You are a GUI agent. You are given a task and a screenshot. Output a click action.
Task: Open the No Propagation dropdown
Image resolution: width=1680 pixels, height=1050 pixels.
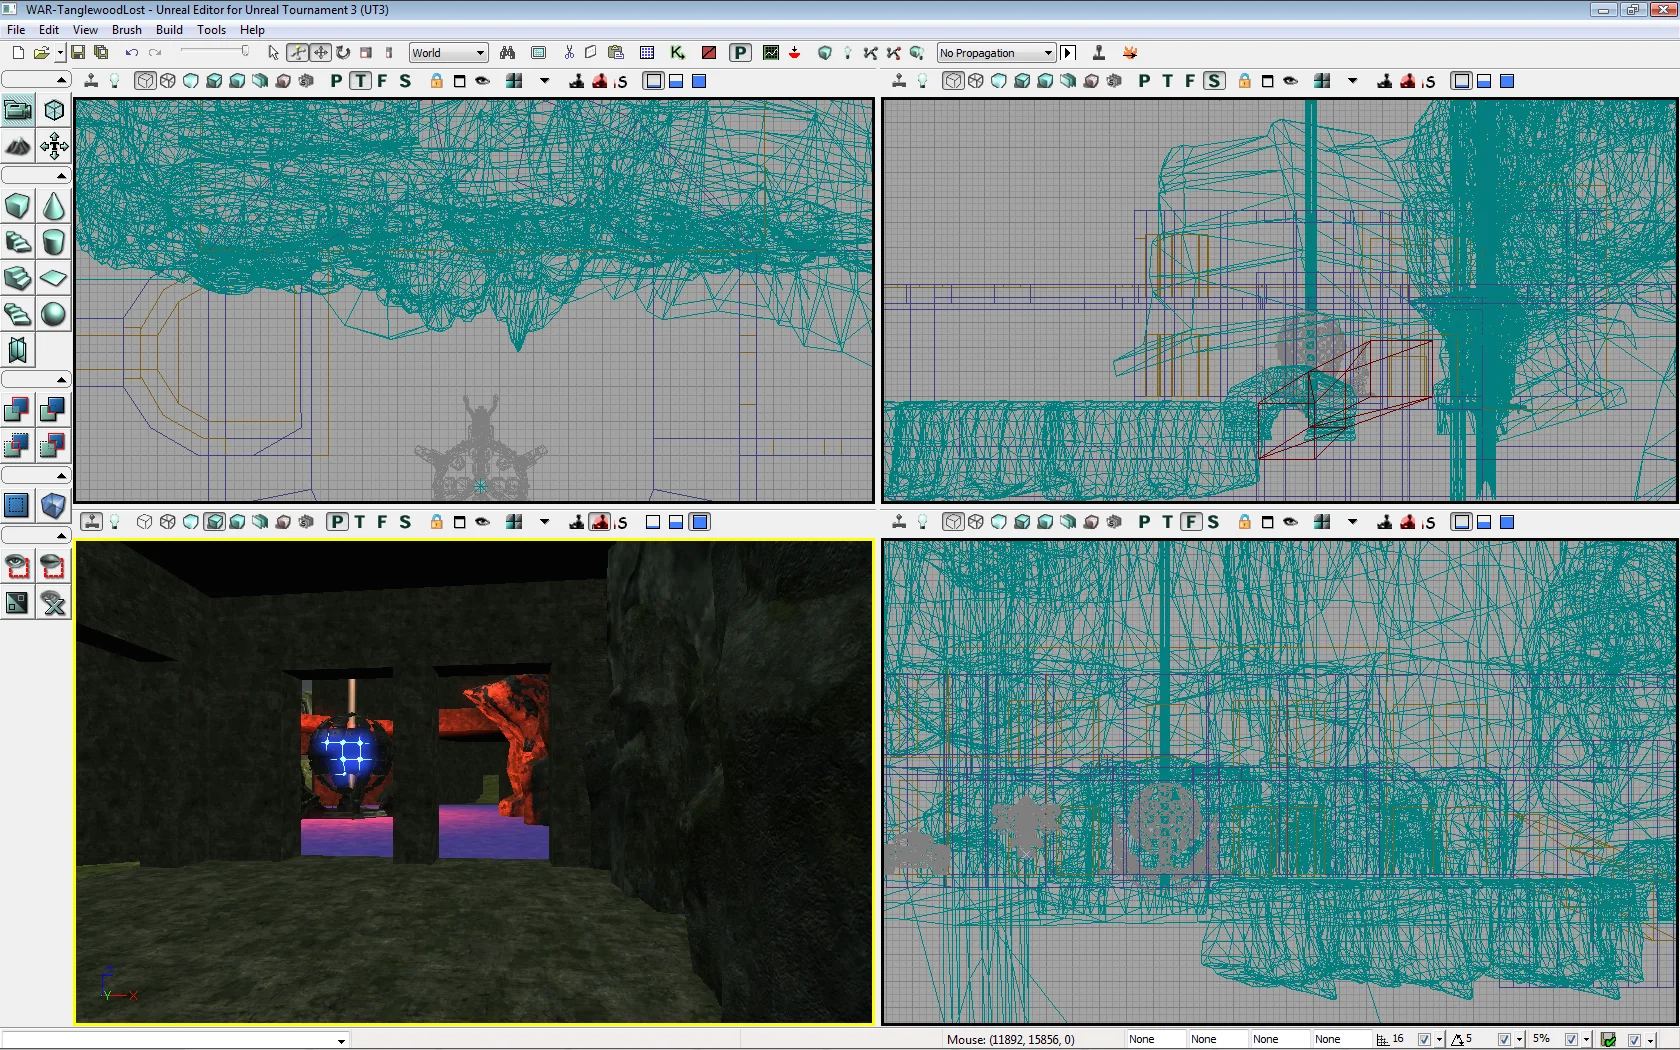pos(996,53)
